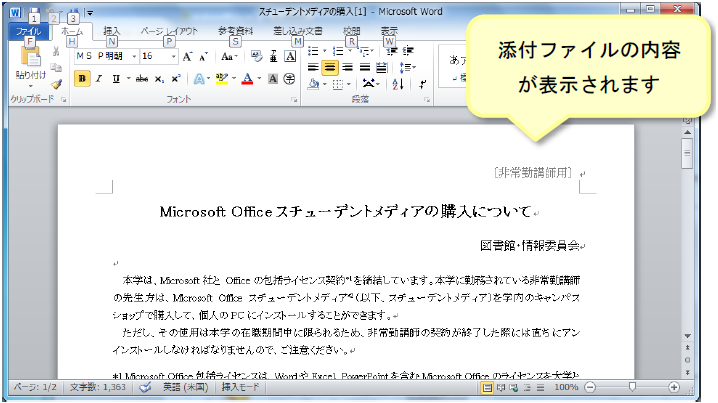Click the character border (boxed A) icon
718x403 pixels.
tap(290, 56)
